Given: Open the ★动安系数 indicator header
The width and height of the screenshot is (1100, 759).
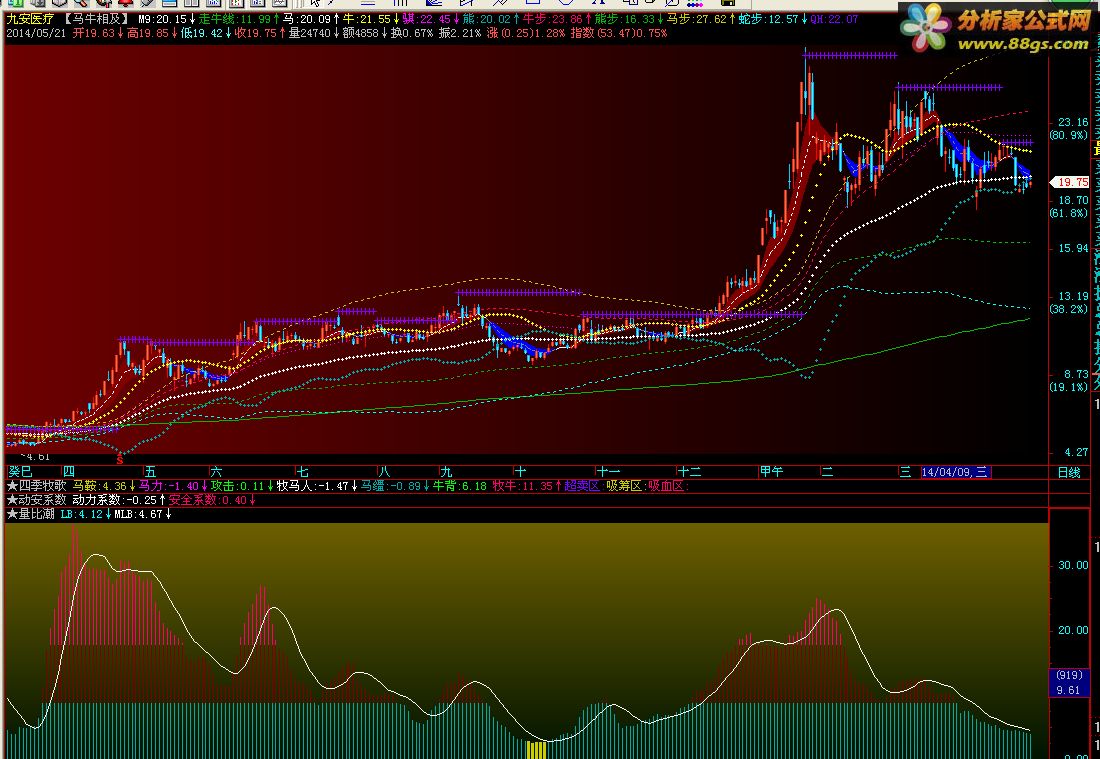Looking at the screenshot, I should pos(36,499).
